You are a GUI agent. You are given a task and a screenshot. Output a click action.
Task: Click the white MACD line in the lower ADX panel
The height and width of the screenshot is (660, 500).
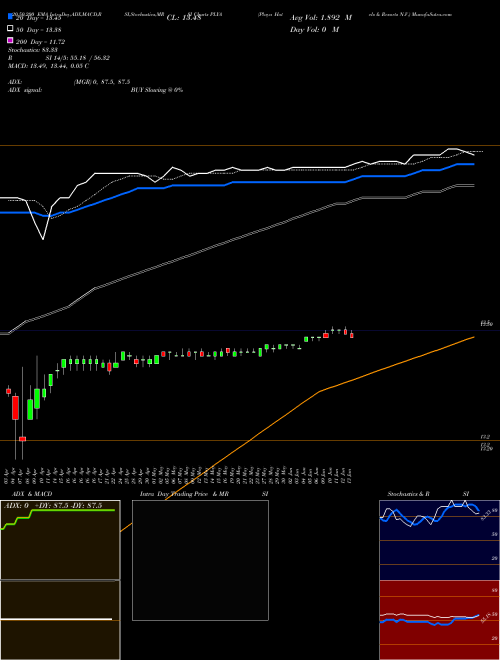(x=56, y=619)
